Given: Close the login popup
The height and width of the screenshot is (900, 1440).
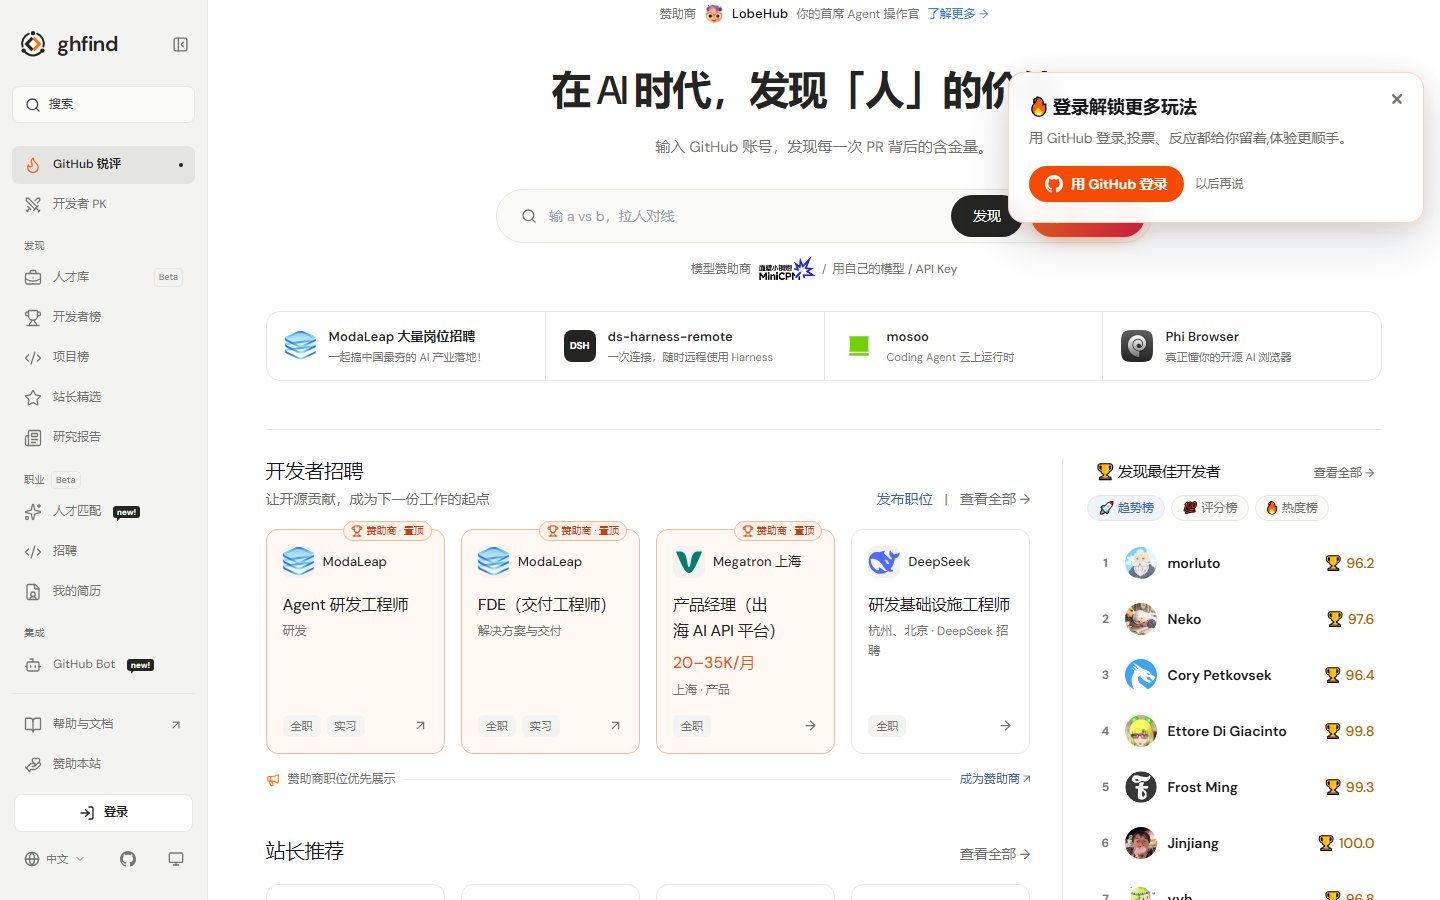Looking at the screenshot, I should coord(1397,99).
